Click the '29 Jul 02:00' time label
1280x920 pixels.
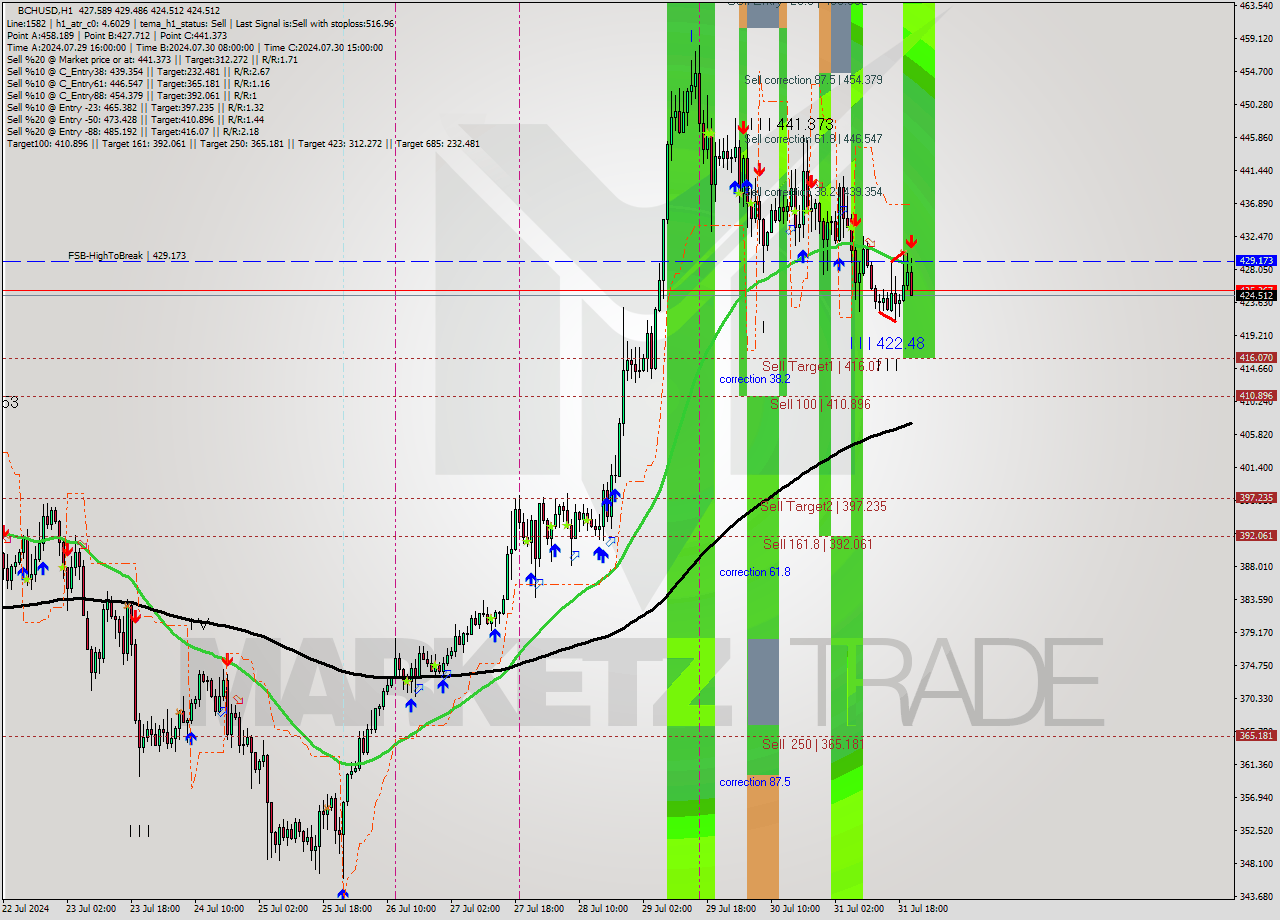click(x=667, y=909)
